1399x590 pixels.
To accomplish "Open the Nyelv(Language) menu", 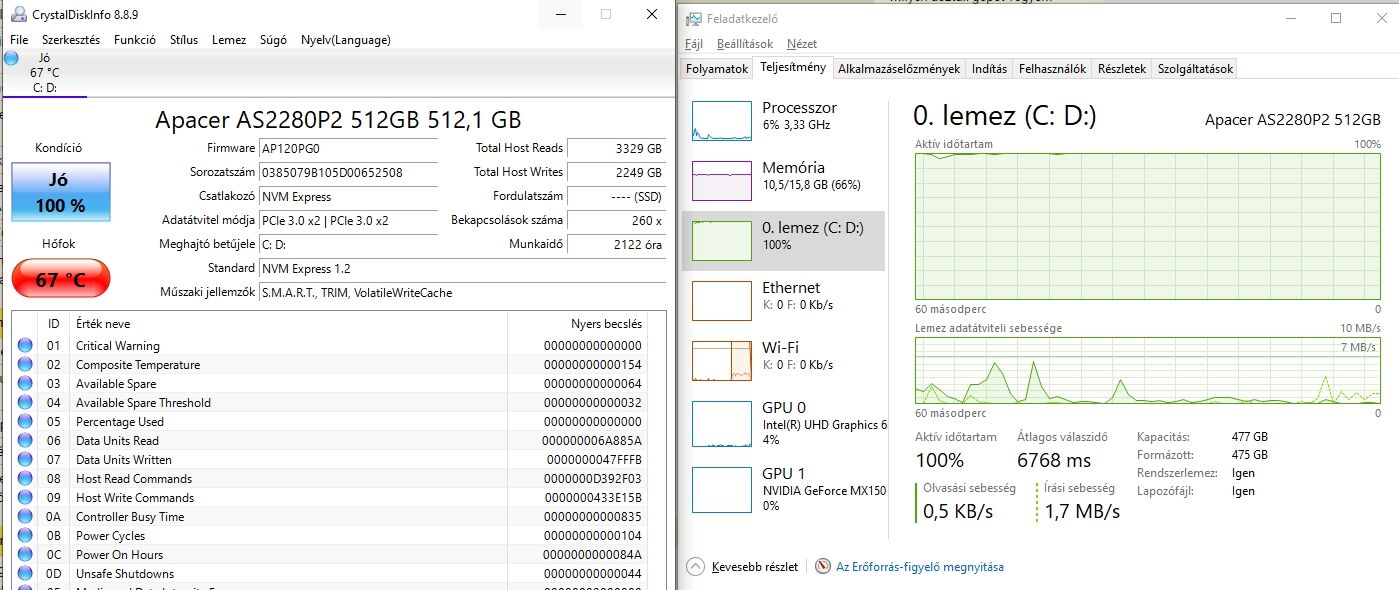I will [345, 40].
